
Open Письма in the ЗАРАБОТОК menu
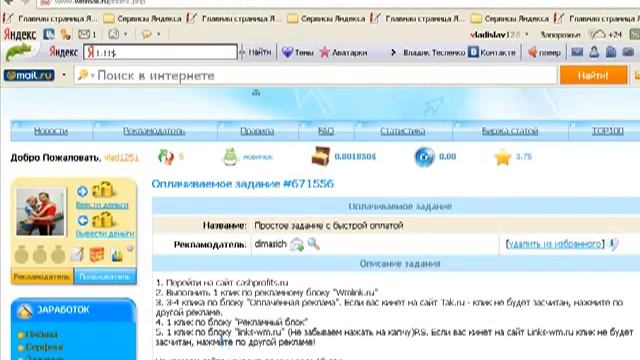[42, 335]
